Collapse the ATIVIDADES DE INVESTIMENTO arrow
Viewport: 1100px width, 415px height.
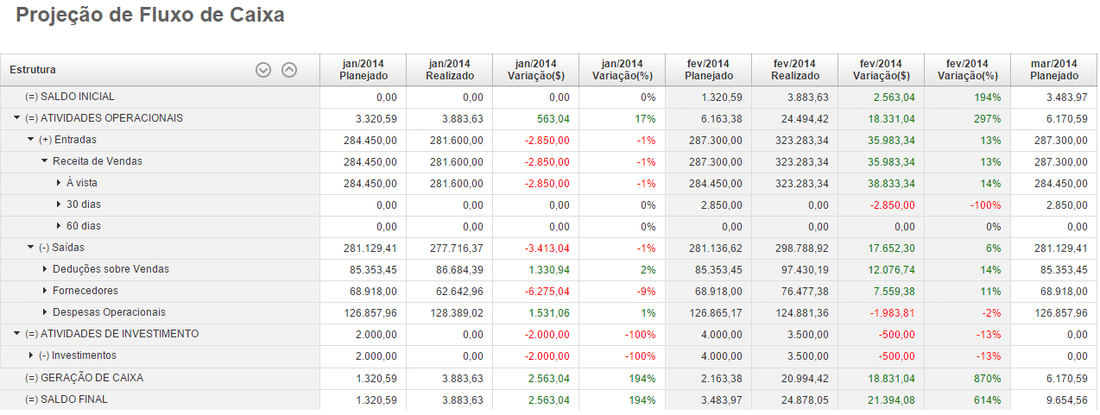point(17,334)
